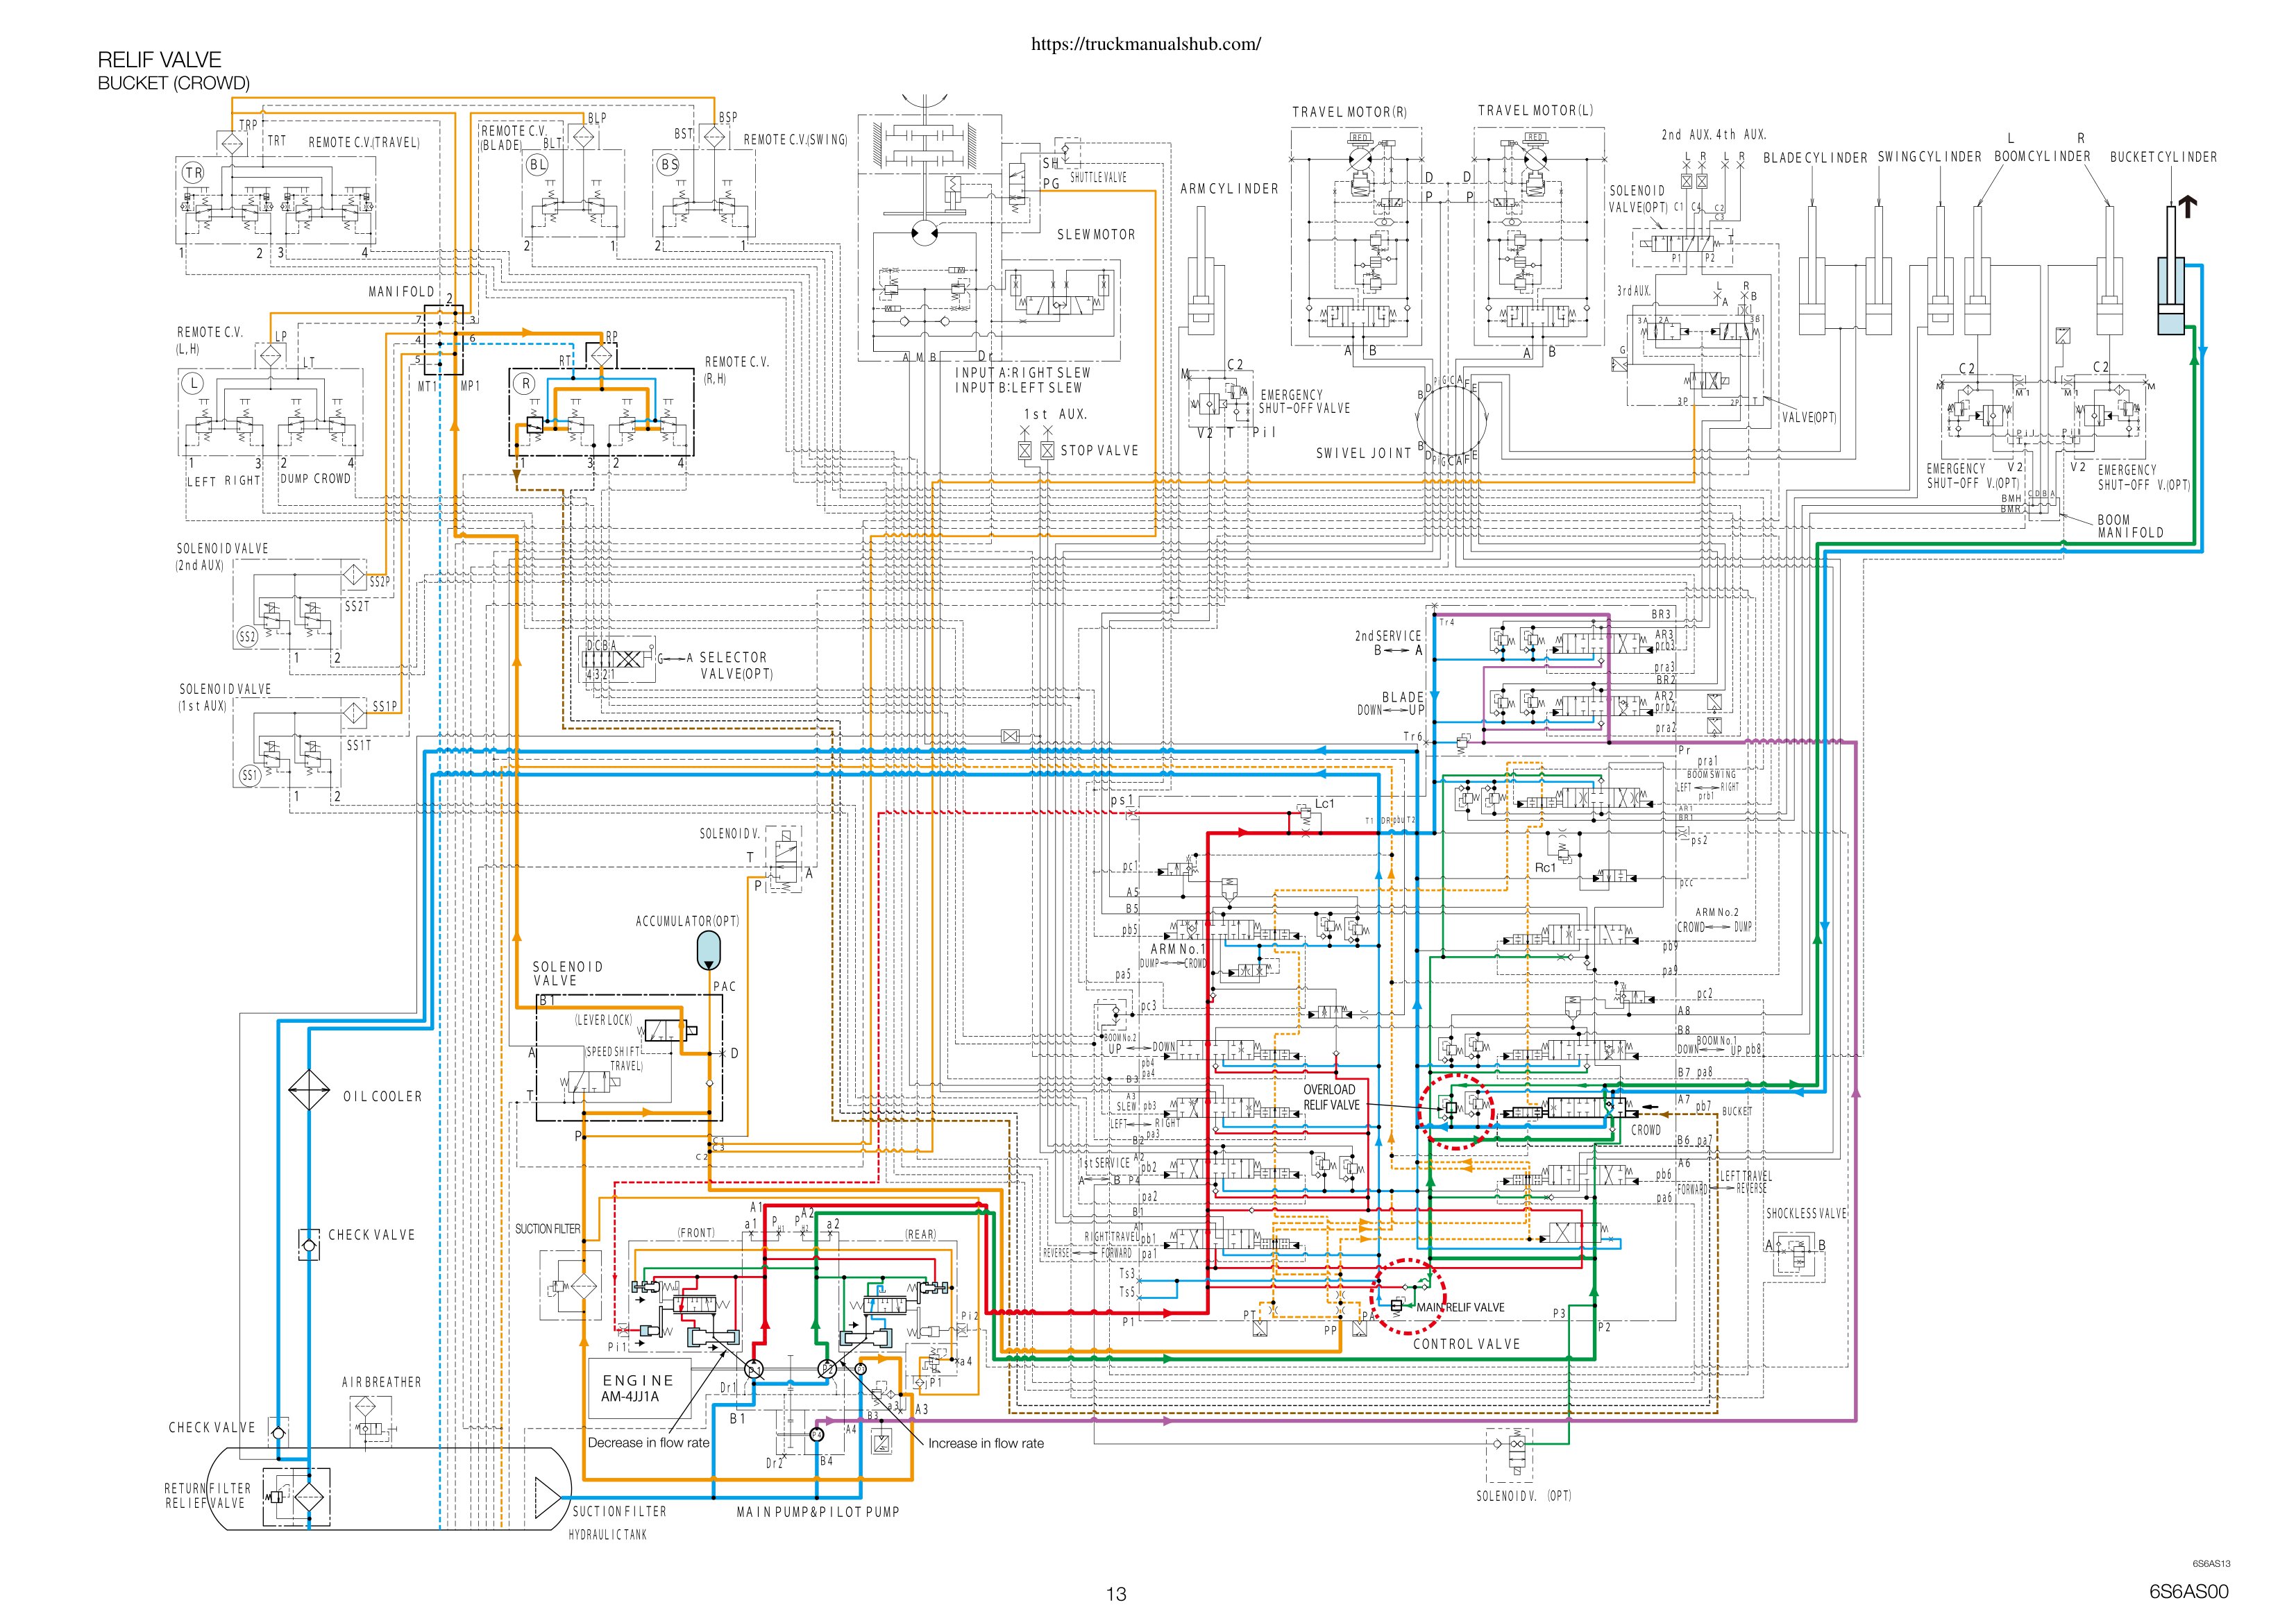Image resolution: width=2296 pixels, height=1623 pixels.
Task: Click the circled TR travel control valve marker
Action: (x=194, y=173)
